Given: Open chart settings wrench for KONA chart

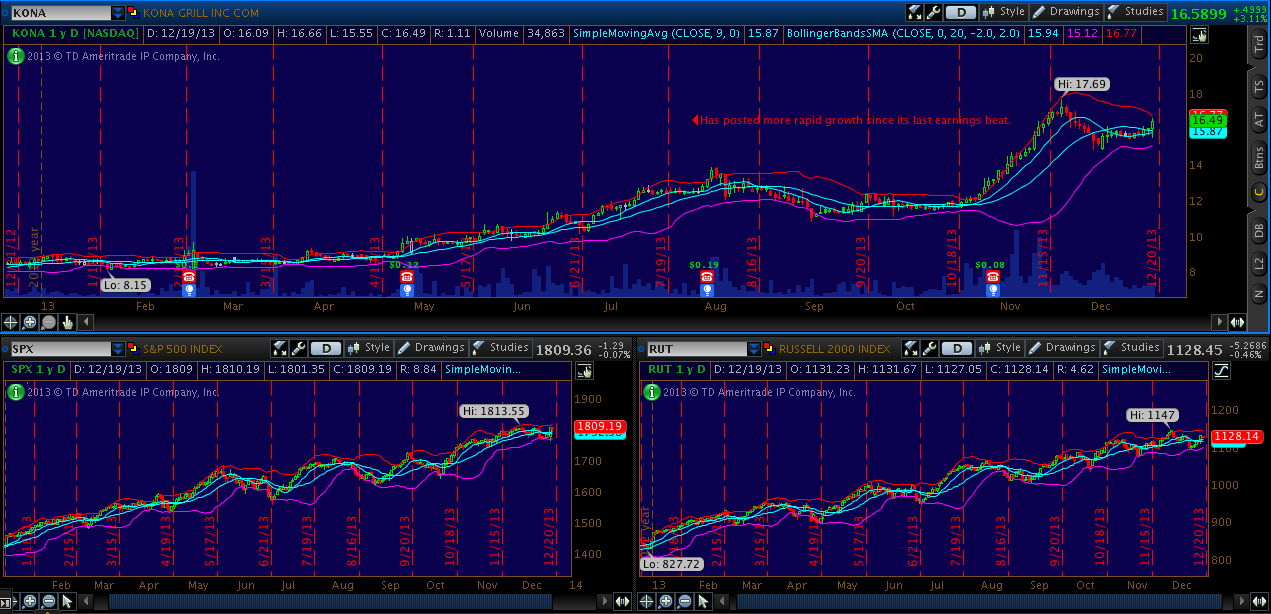Looking at the screenshot, I should tap(934, 12).
